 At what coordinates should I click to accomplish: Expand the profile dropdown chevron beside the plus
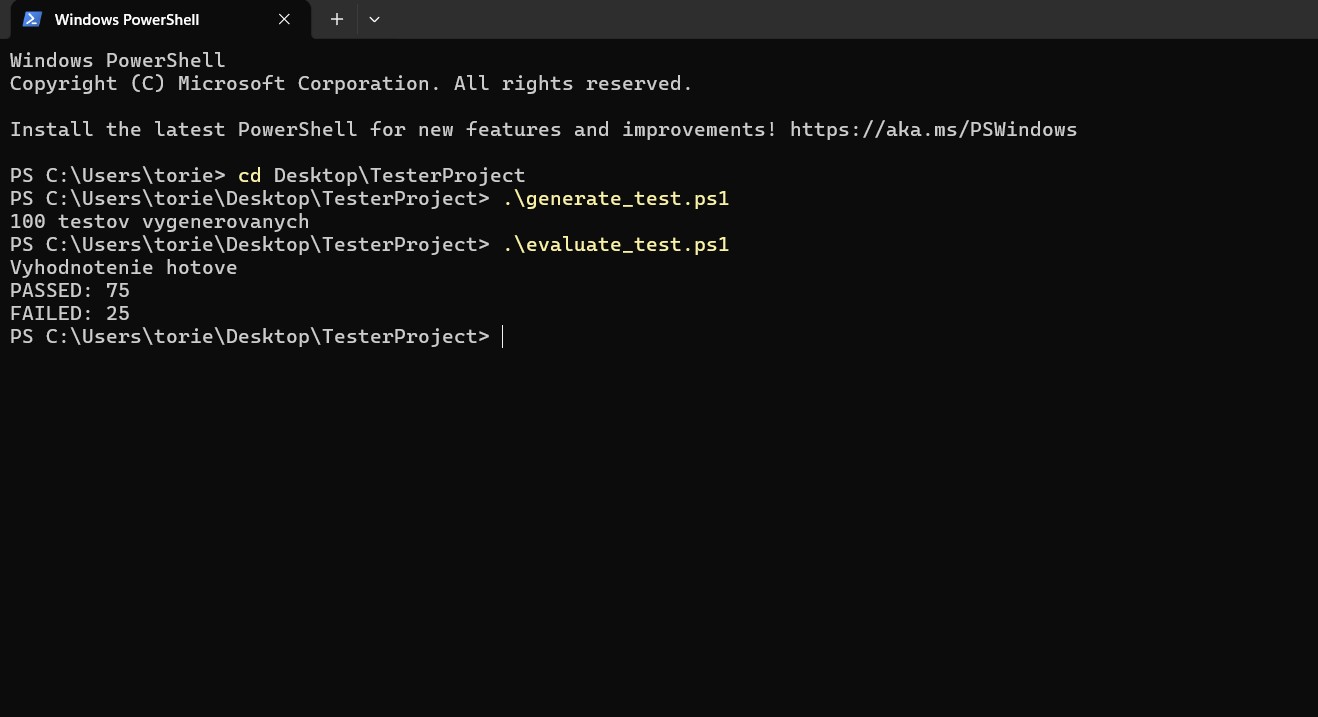coord(374,19)
